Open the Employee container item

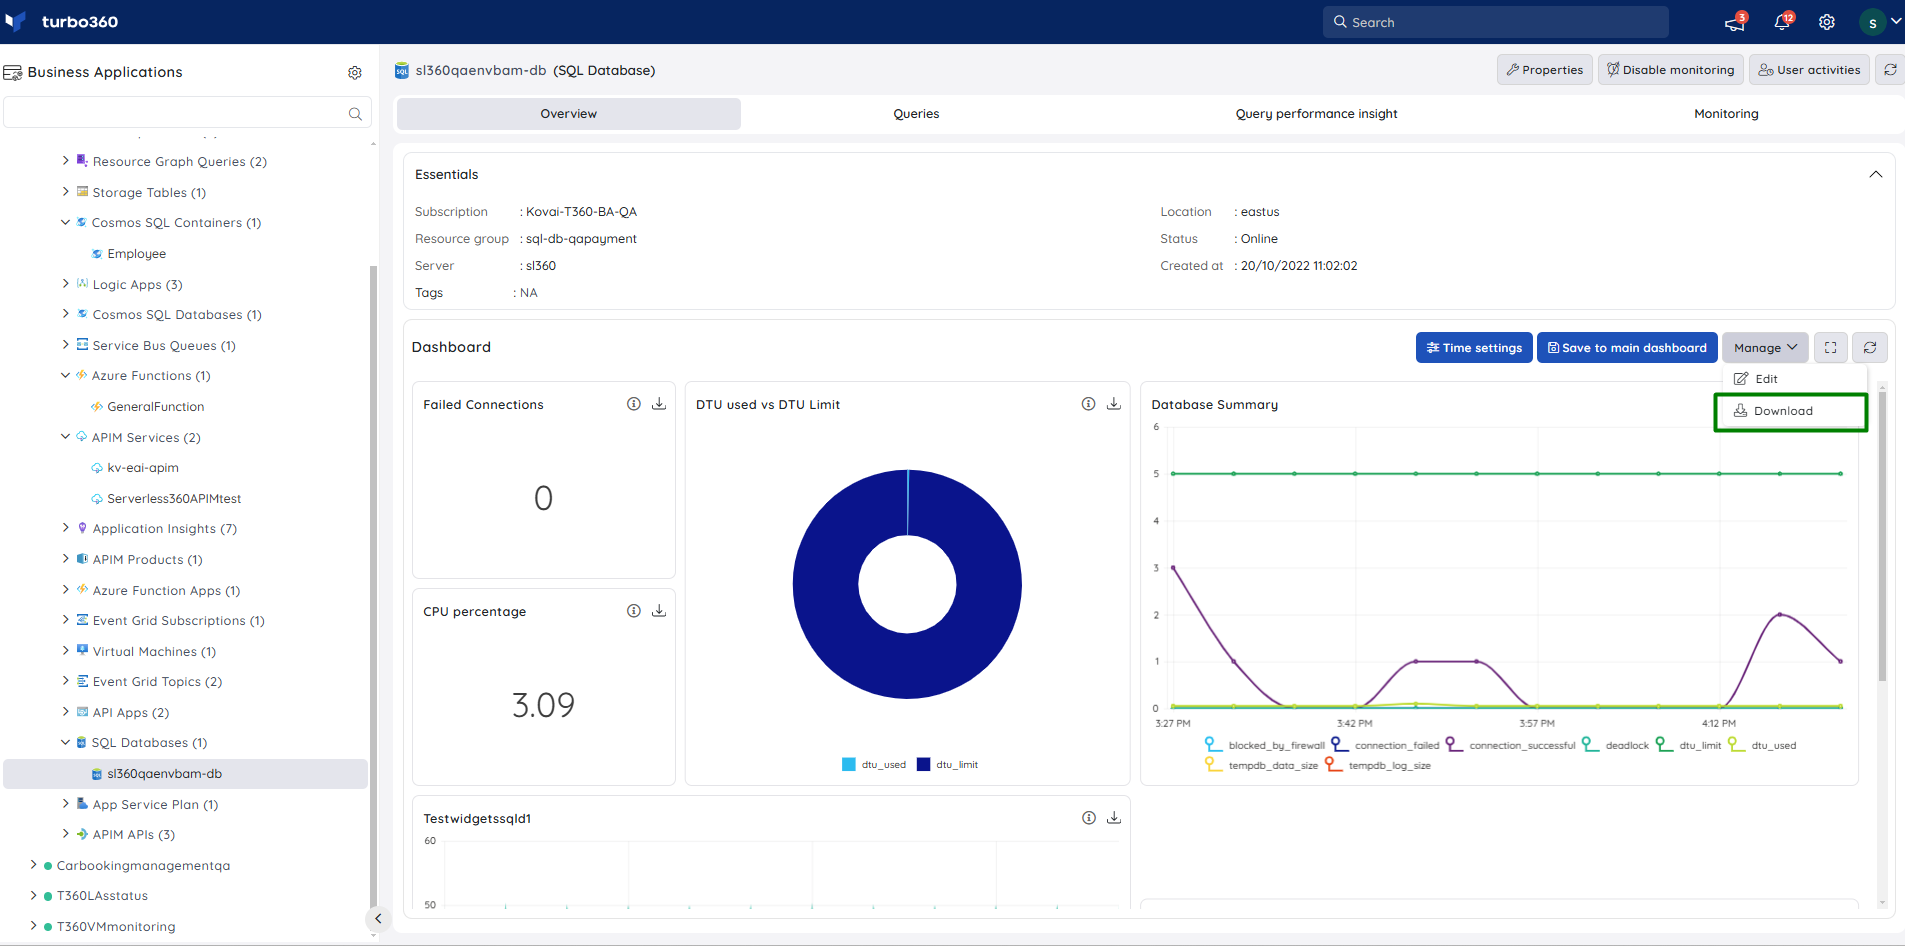click(137, 254)
